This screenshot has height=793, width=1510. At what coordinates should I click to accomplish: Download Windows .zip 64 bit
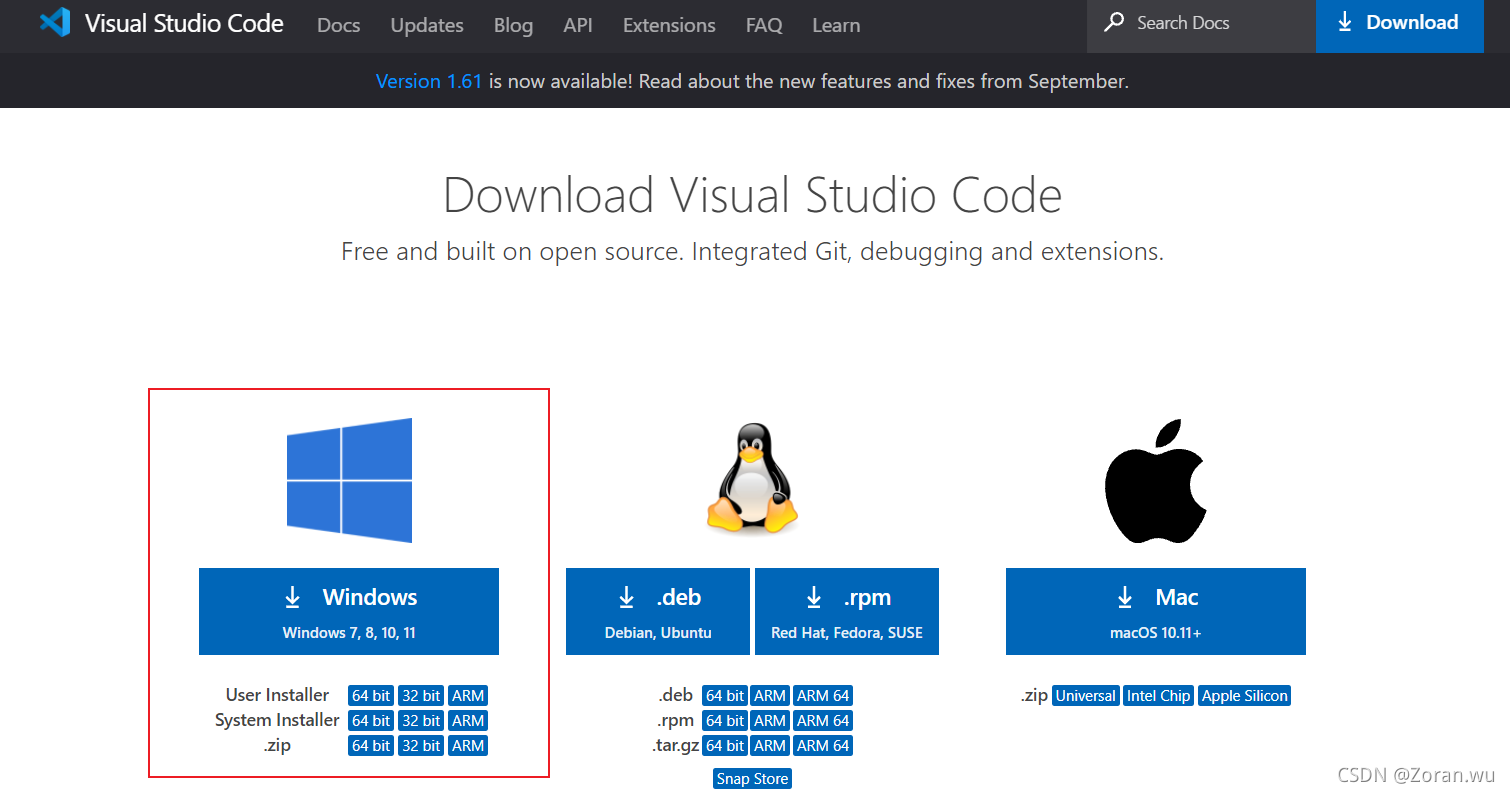370,746
